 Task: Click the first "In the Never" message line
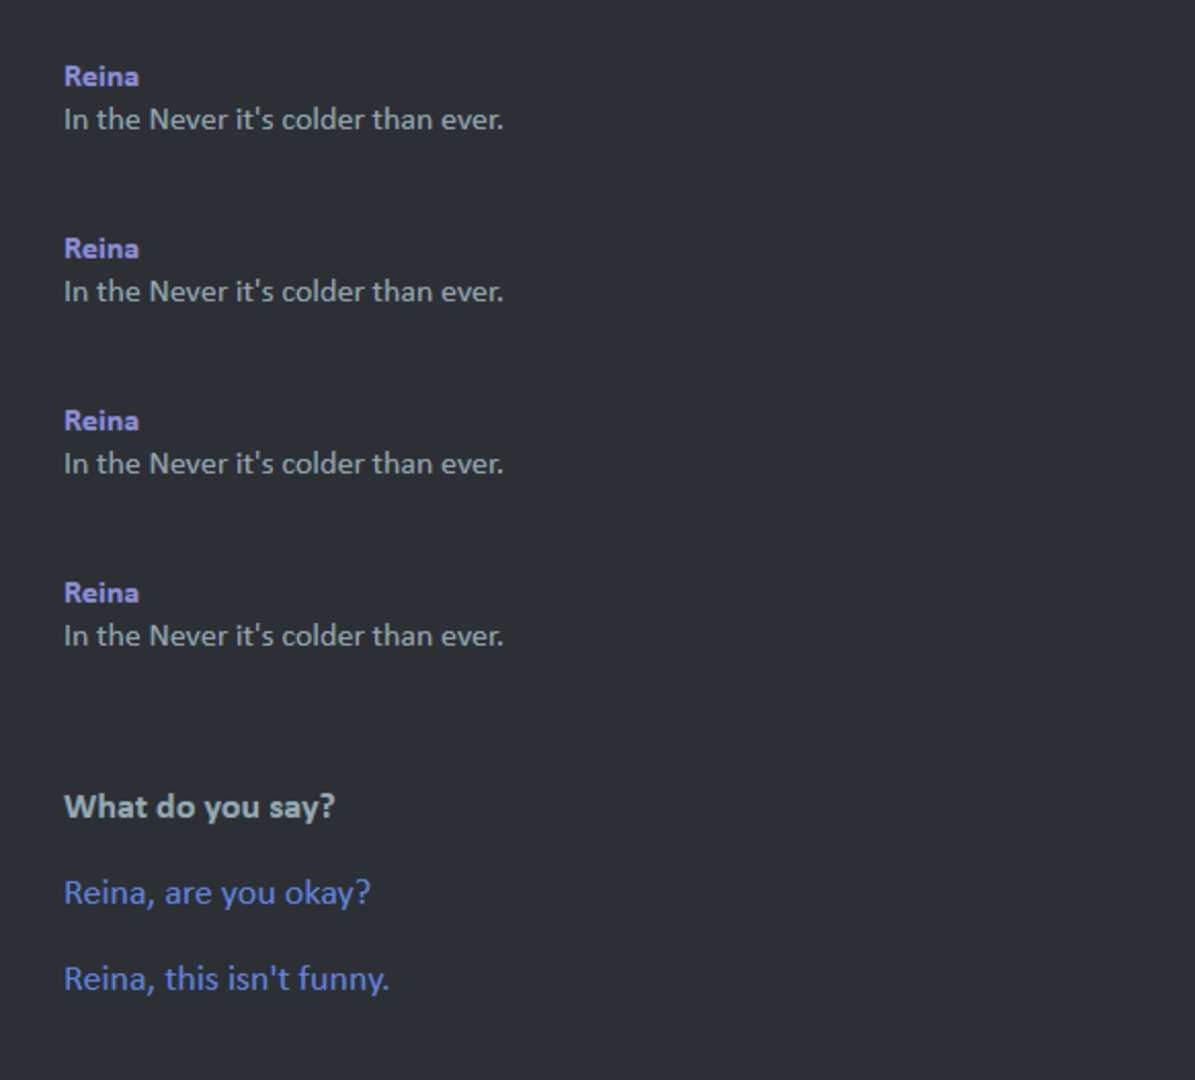point(283,120)
